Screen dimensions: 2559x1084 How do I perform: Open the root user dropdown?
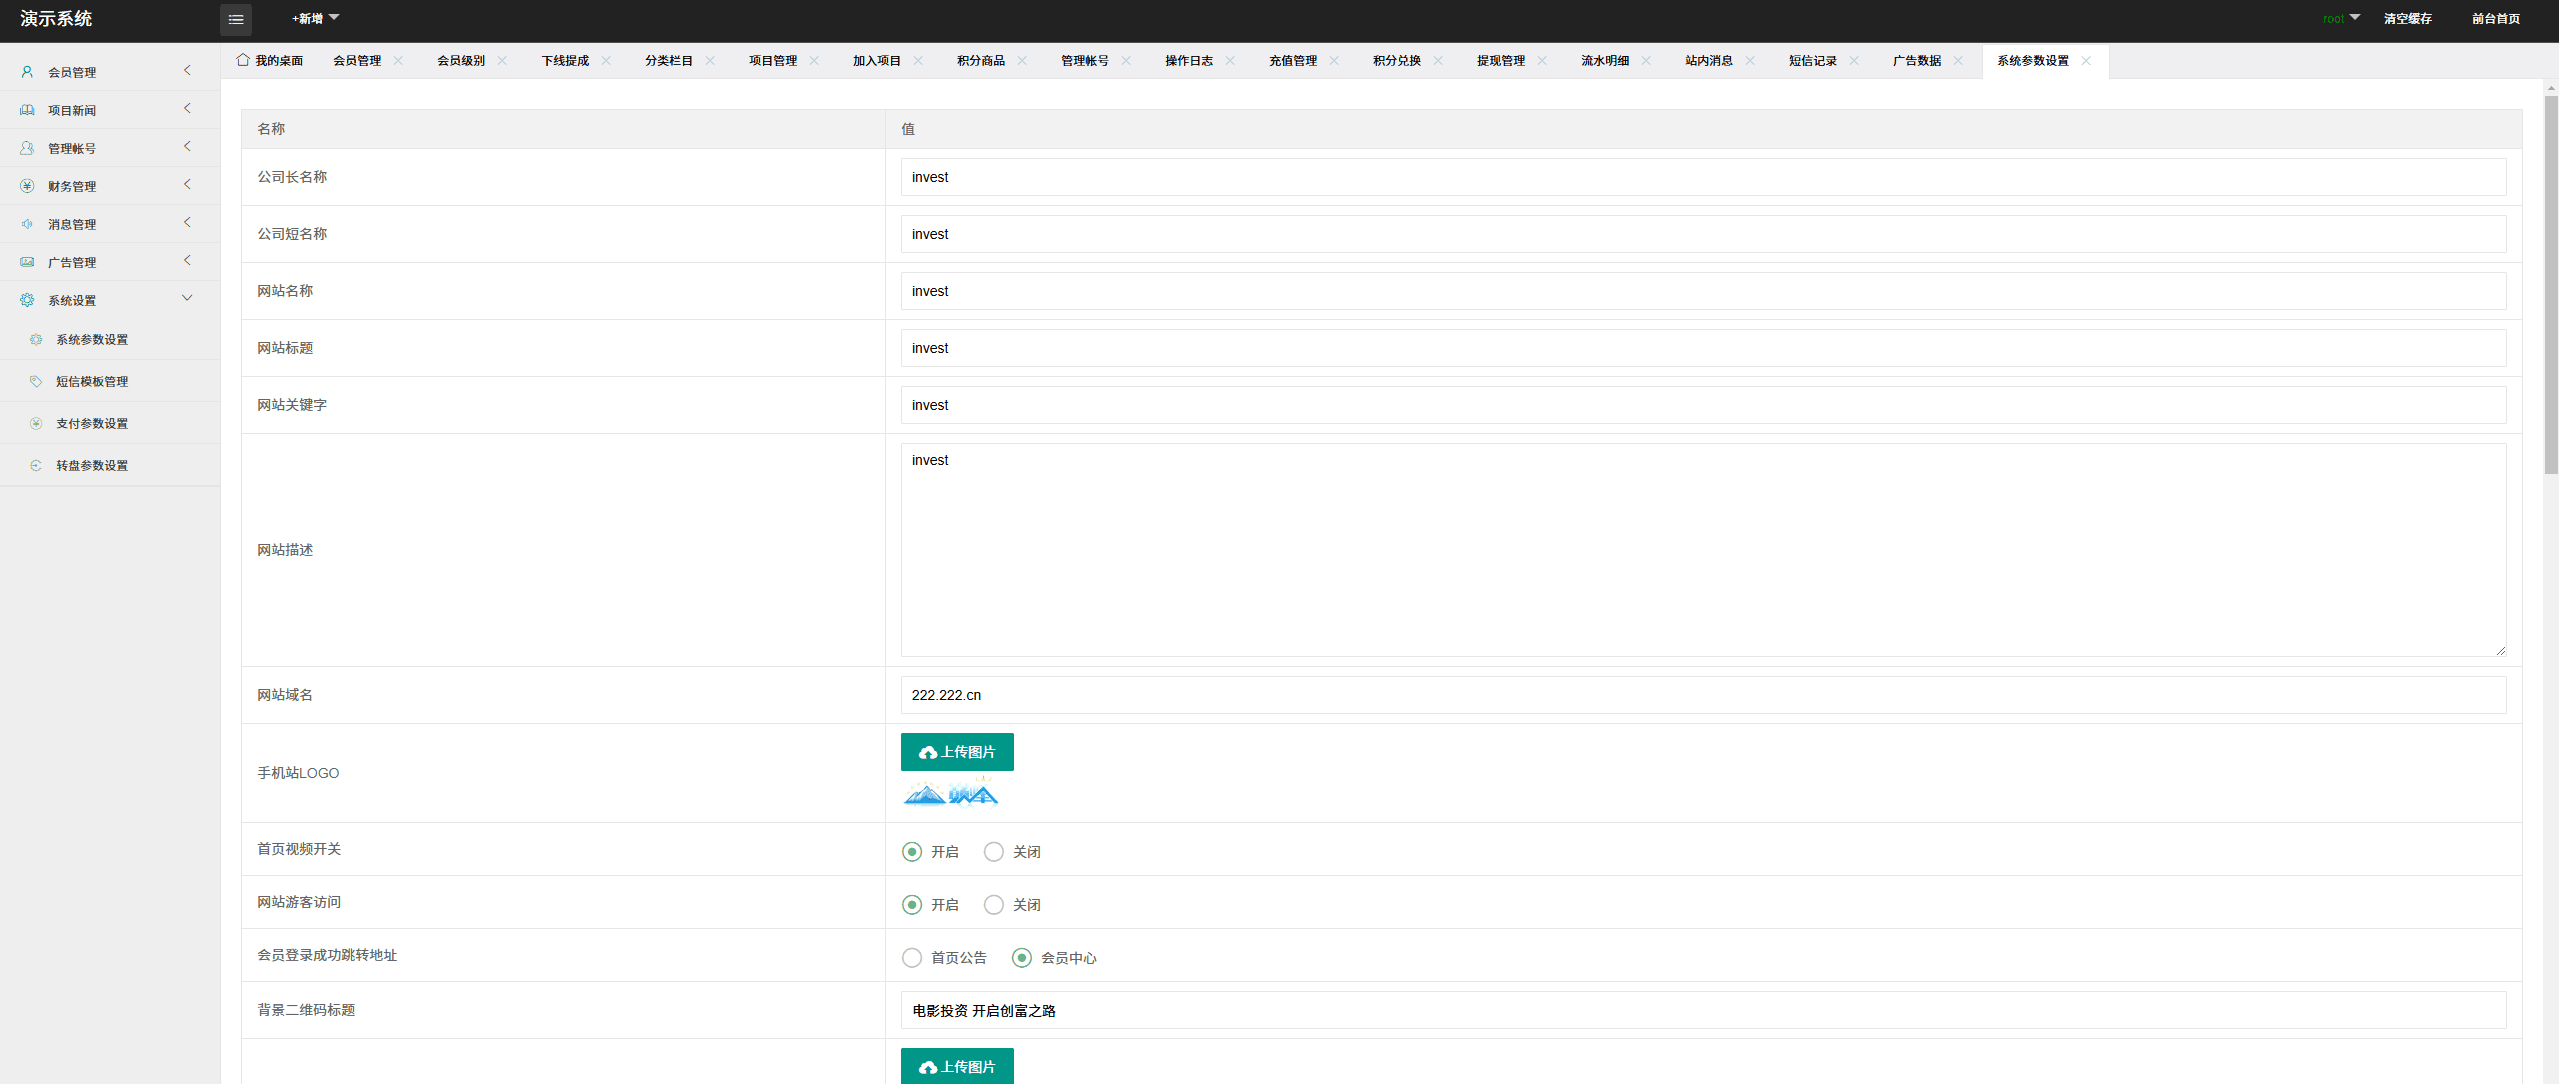2341,19
